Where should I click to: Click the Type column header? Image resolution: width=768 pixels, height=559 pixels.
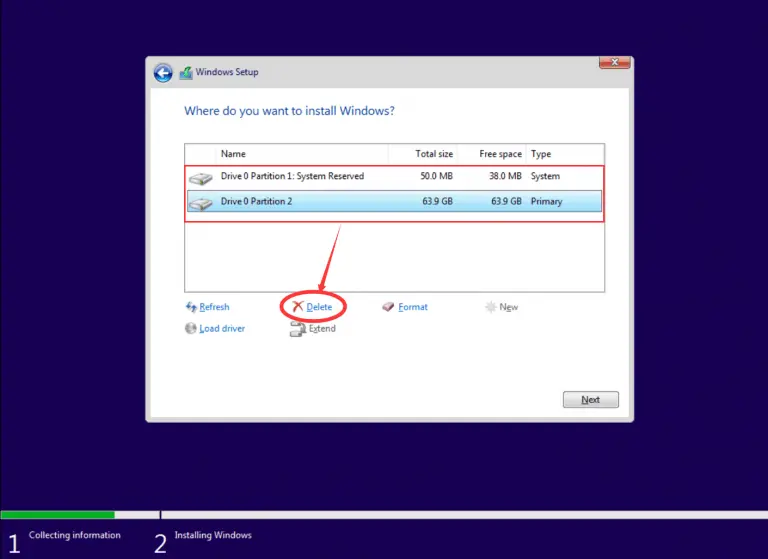tap(565, 154)
